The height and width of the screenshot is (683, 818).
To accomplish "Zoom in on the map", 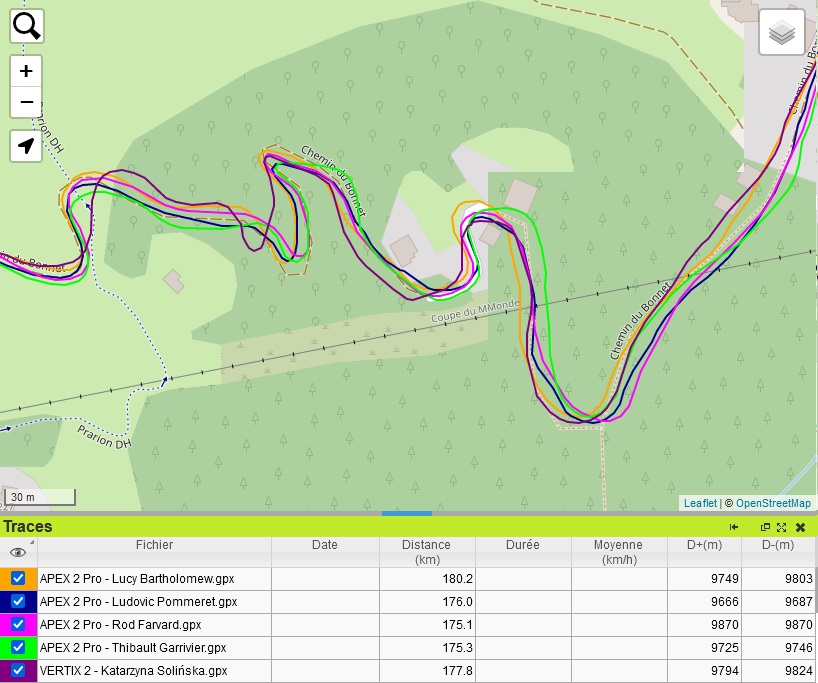I will click(x=27, y=71).
